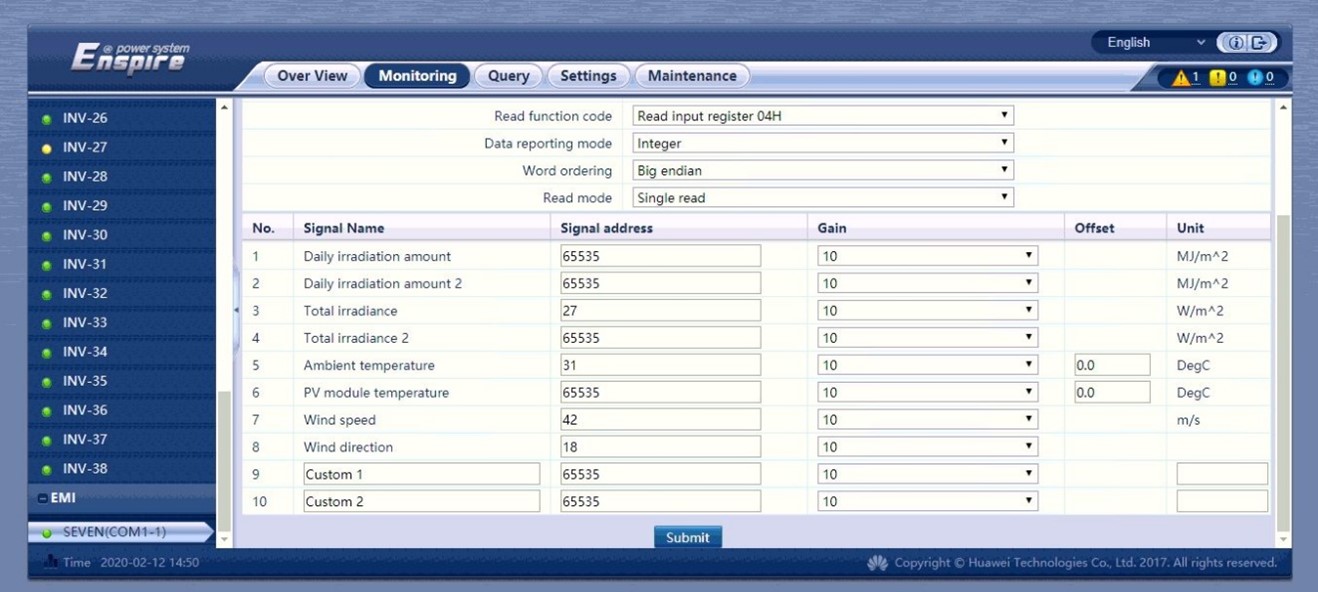1318x592 pixels.
Task: Switch to the Query tab
Action: pyautogui.click(x=508, y=76)
